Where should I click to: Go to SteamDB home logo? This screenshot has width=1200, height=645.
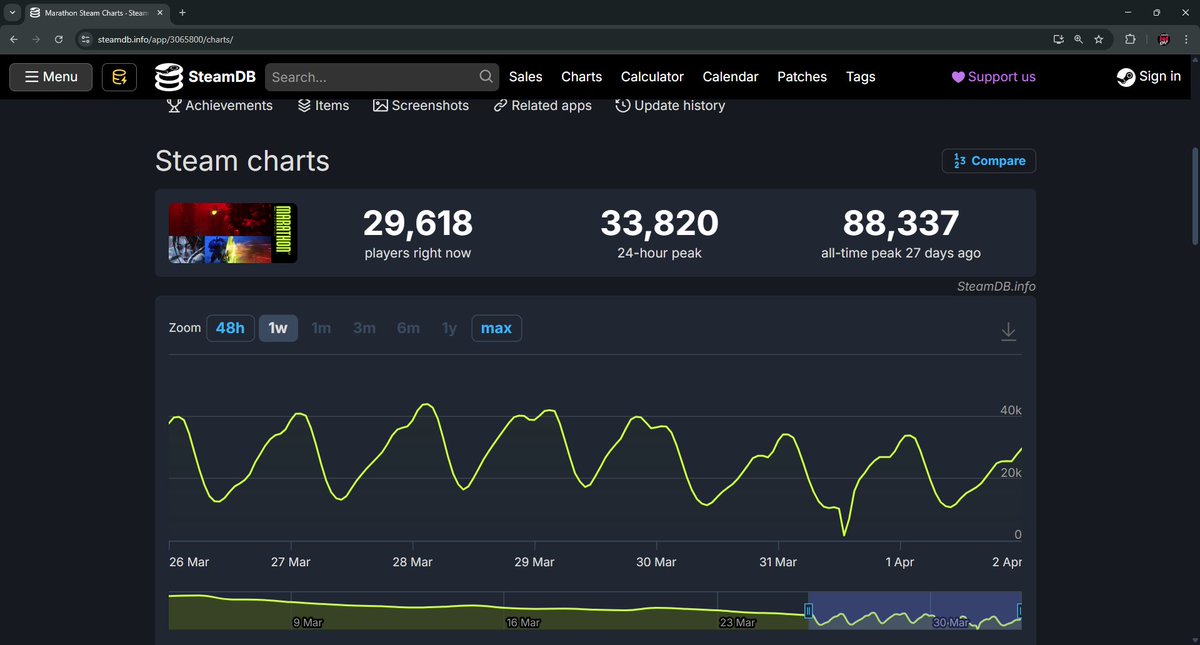205,77
